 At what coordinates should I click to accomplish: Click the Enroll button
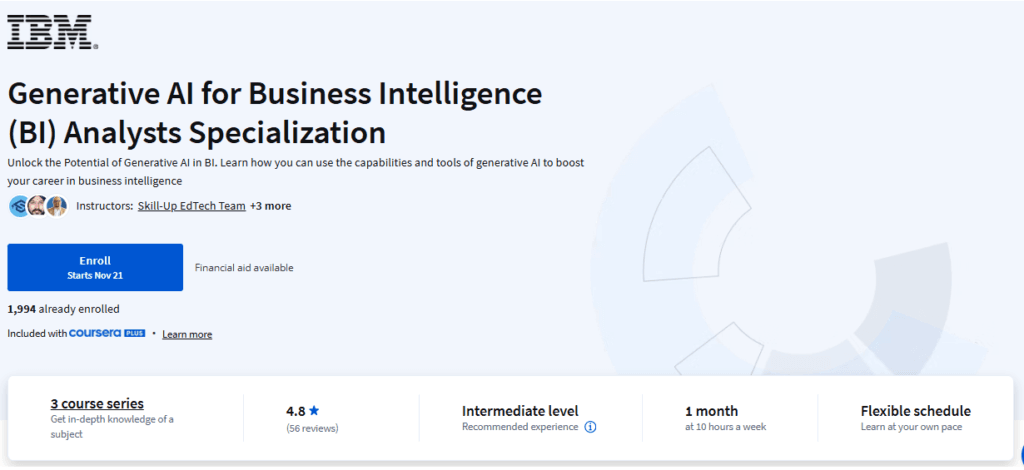pos(95,268)
